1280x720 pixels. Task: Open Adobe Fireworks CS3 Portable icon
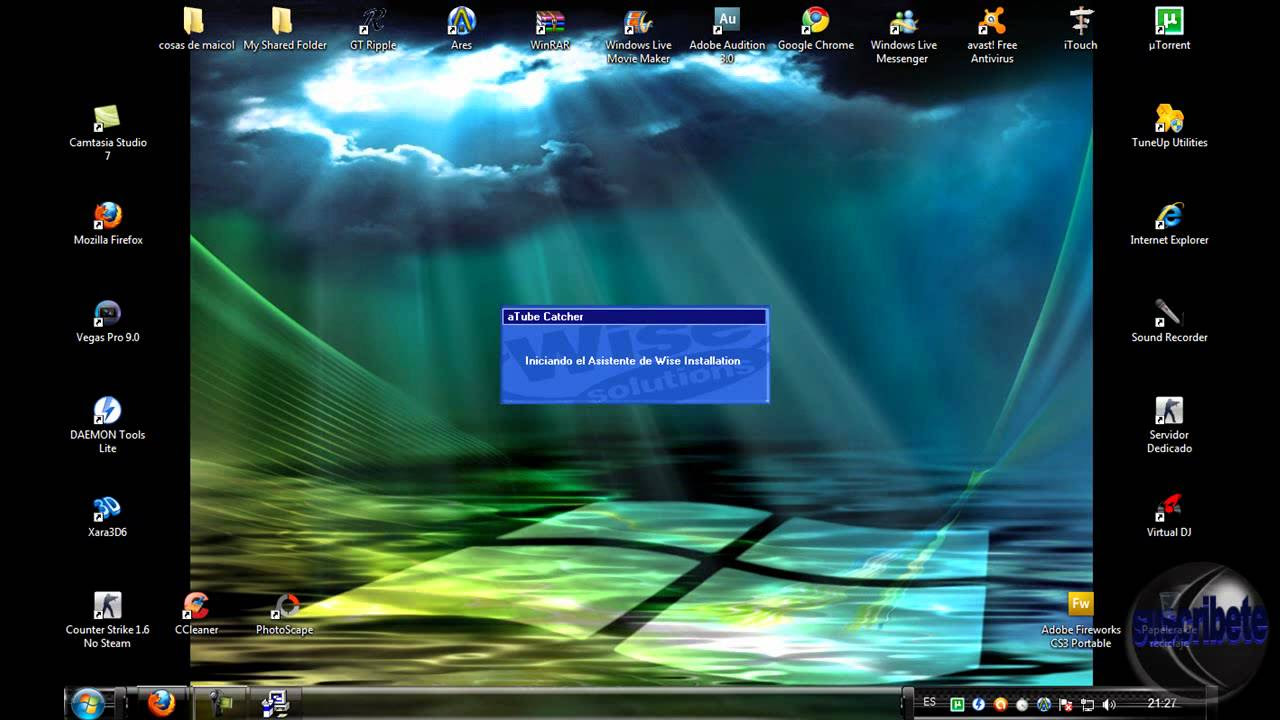[1080, 620]
